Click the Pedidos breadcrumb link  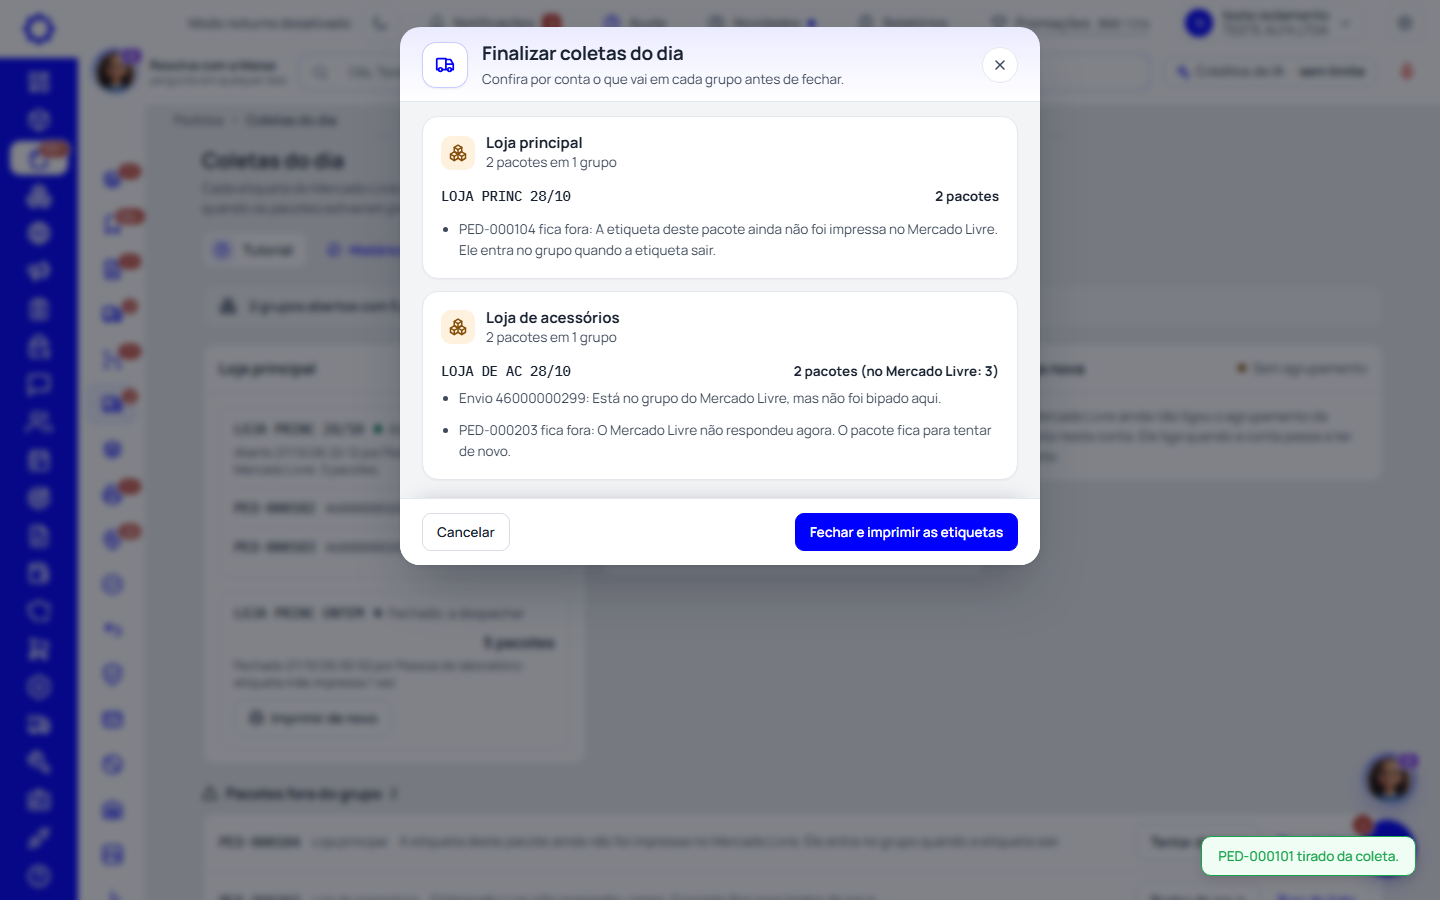198,120
